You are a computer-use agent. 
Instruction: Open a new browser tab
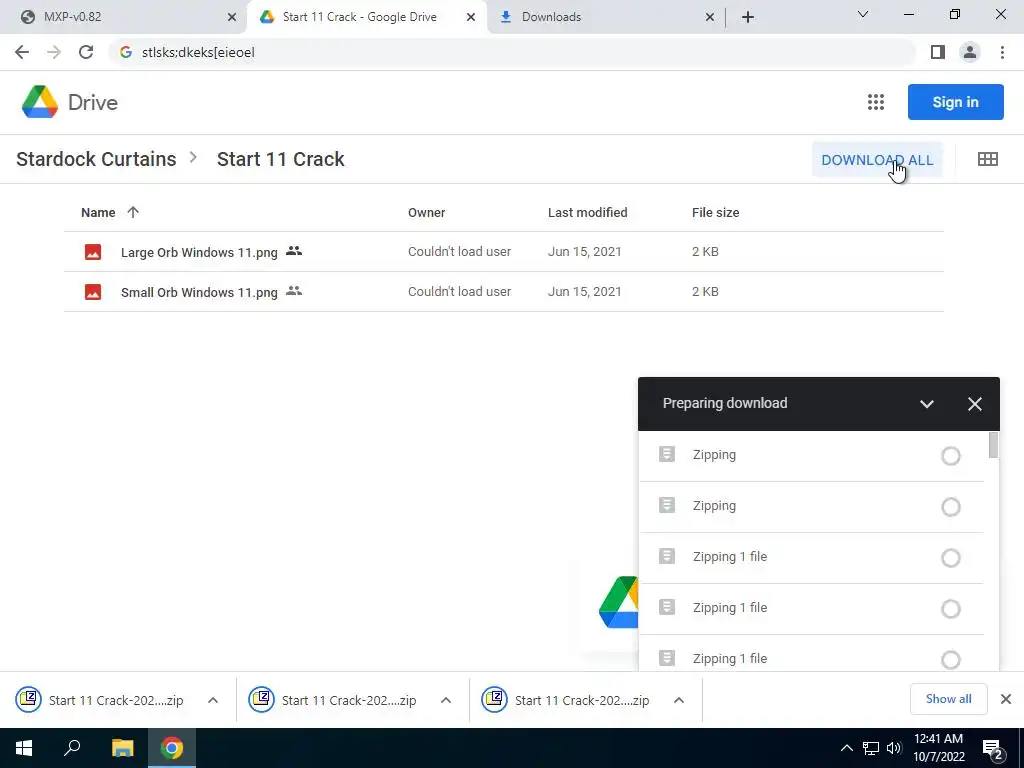tap(748, 17)
